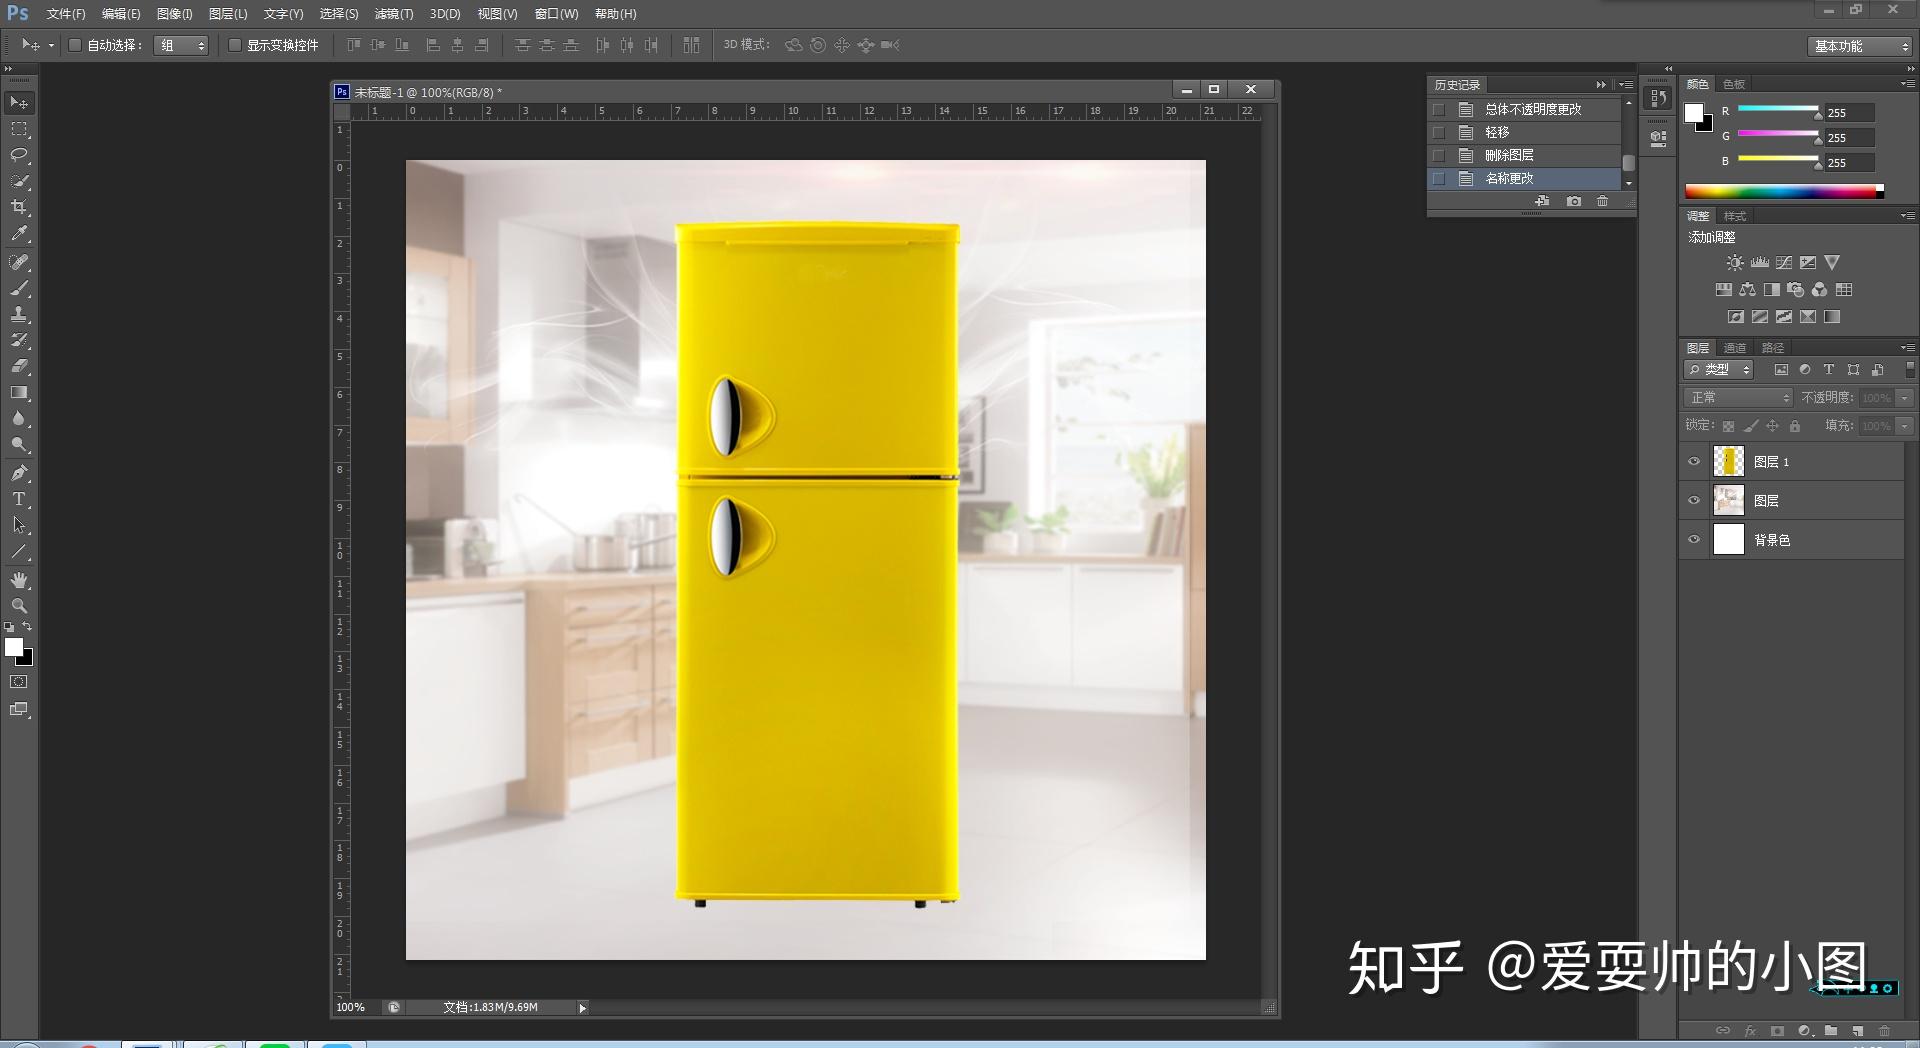Select the Move tool
The image size is (1920, 1048).
tap(17, 103)
